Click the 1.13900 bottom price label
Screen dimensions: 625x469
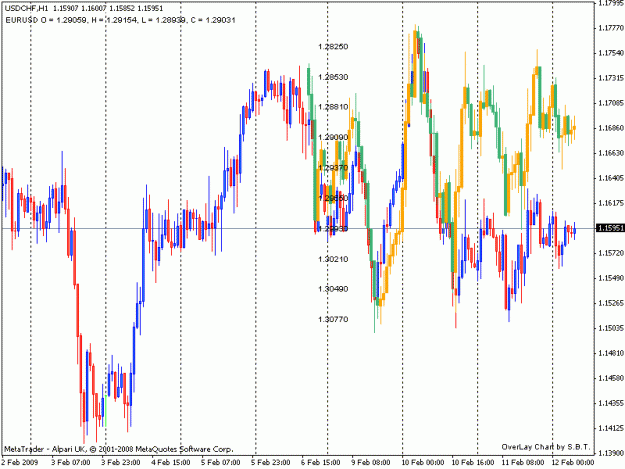(x=611, y=453)
